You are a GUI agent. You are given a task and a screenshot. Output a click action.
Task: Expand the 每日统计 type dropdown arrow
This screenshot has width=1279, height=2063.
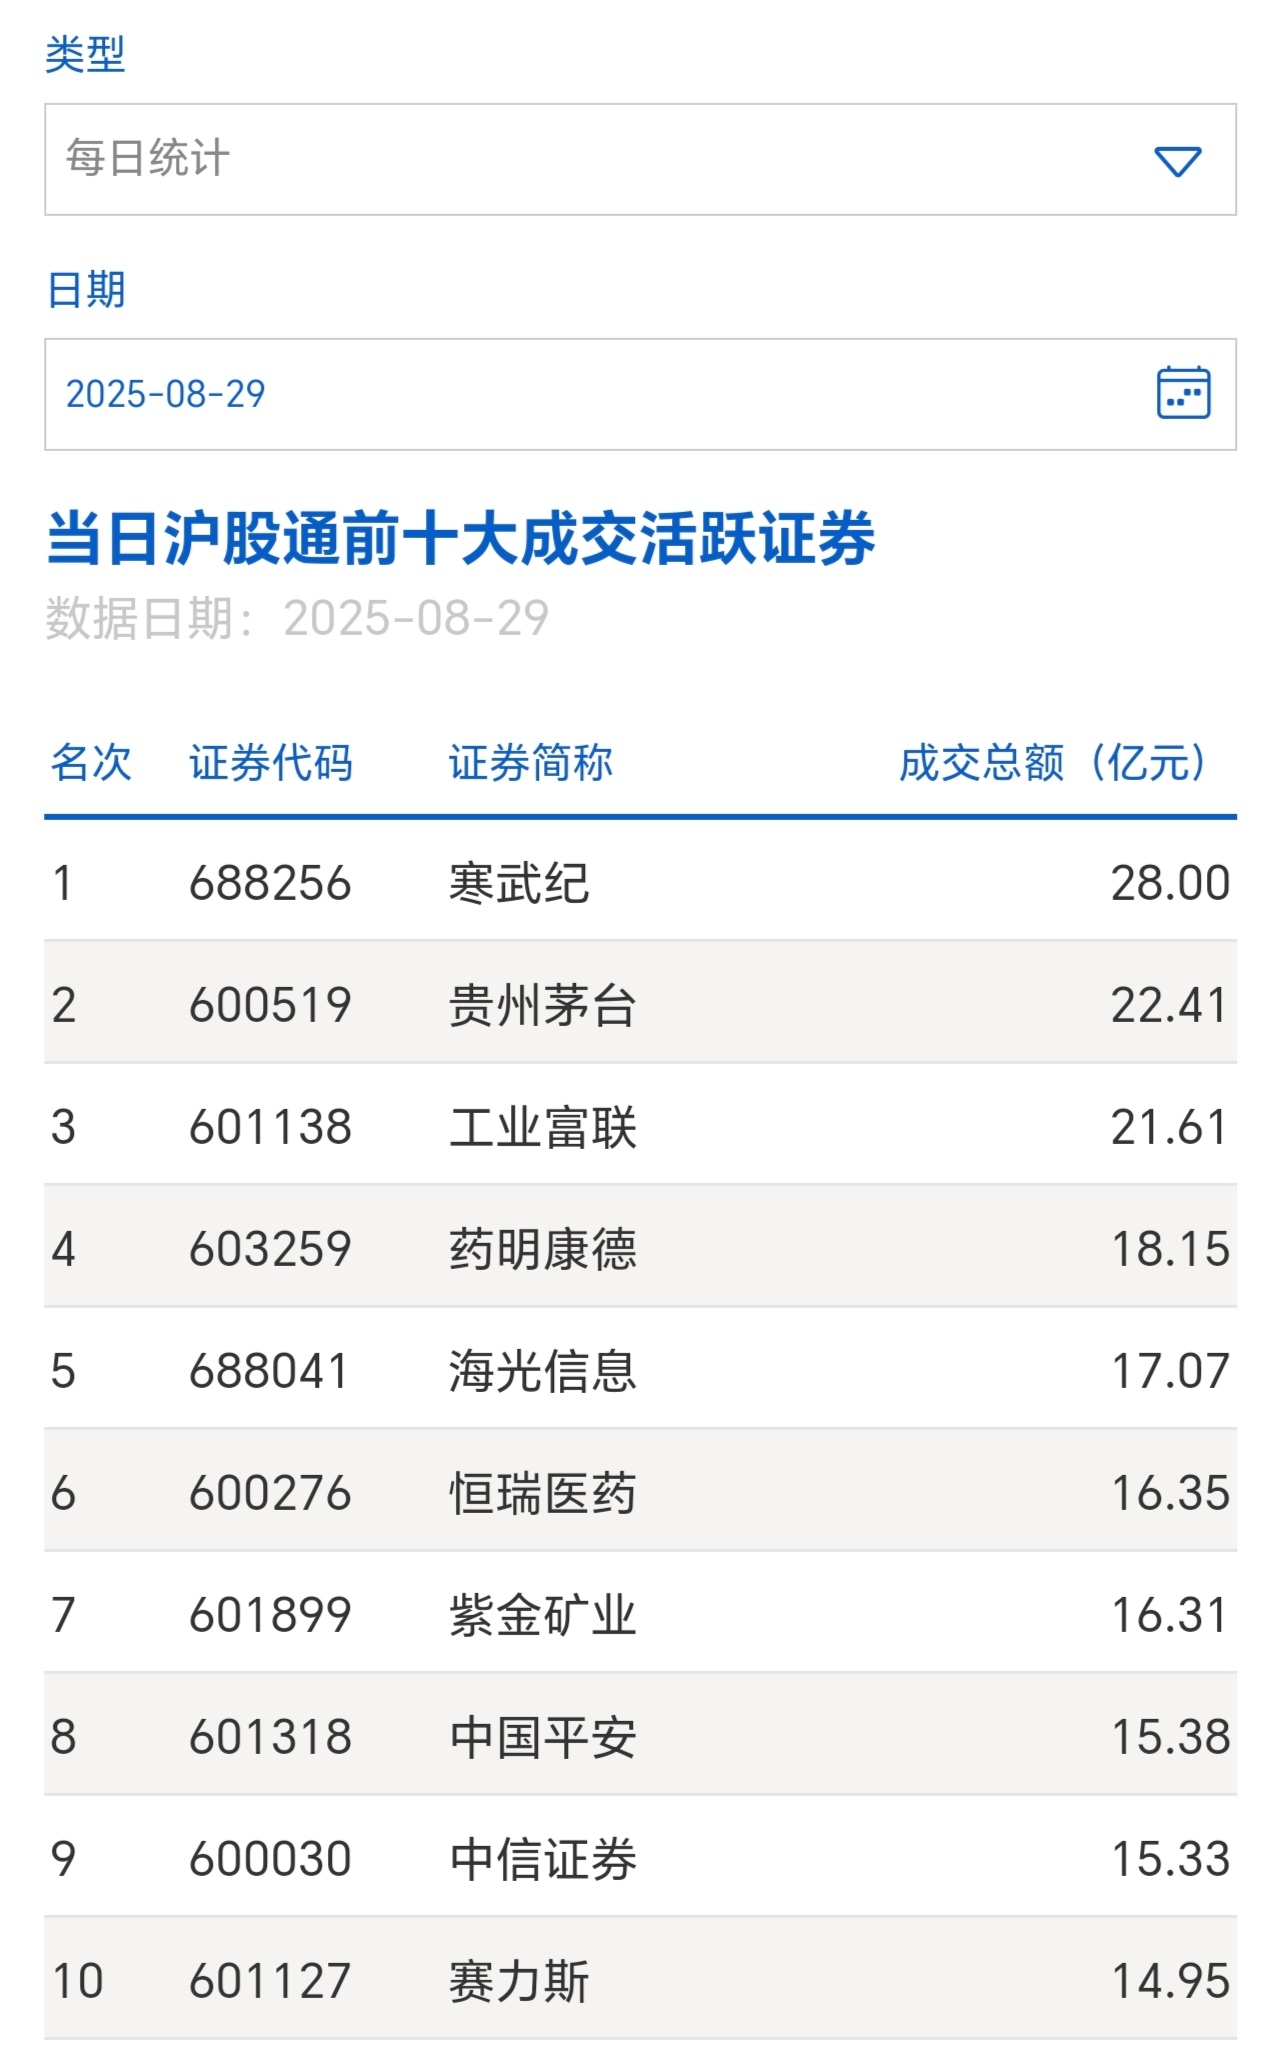point(1177,161)
